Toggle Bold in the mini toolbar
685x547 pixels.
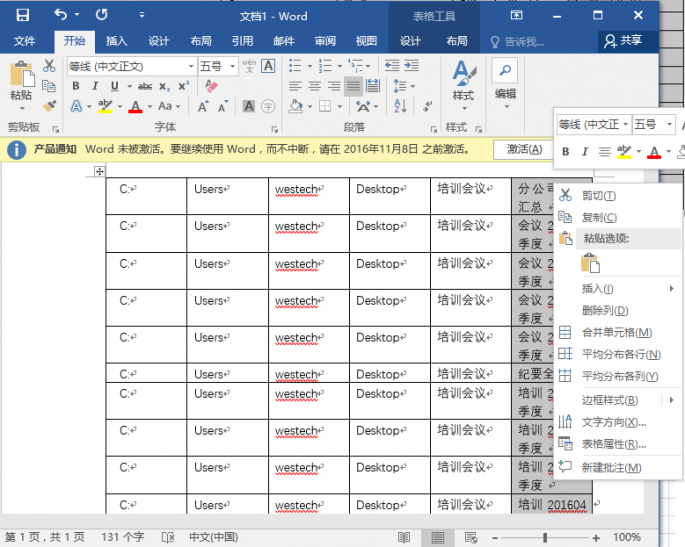click(x=566, y=152)
